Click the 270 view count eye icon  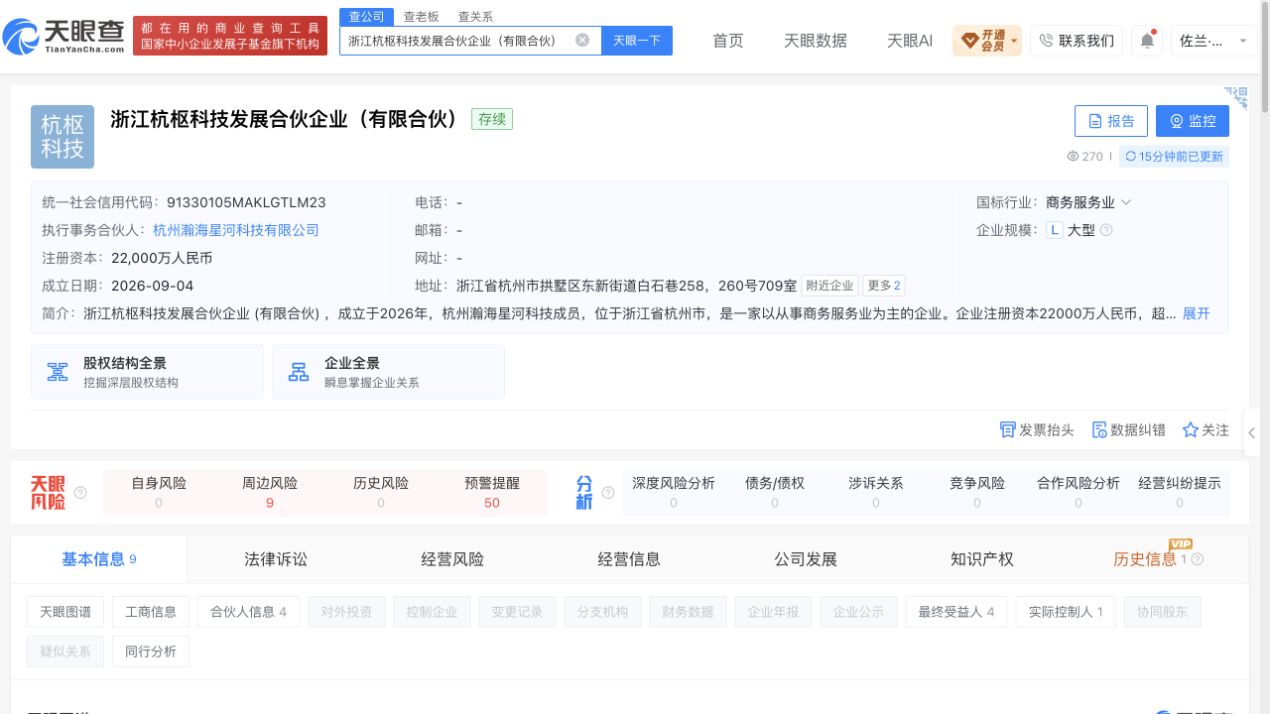point(1073,156)
